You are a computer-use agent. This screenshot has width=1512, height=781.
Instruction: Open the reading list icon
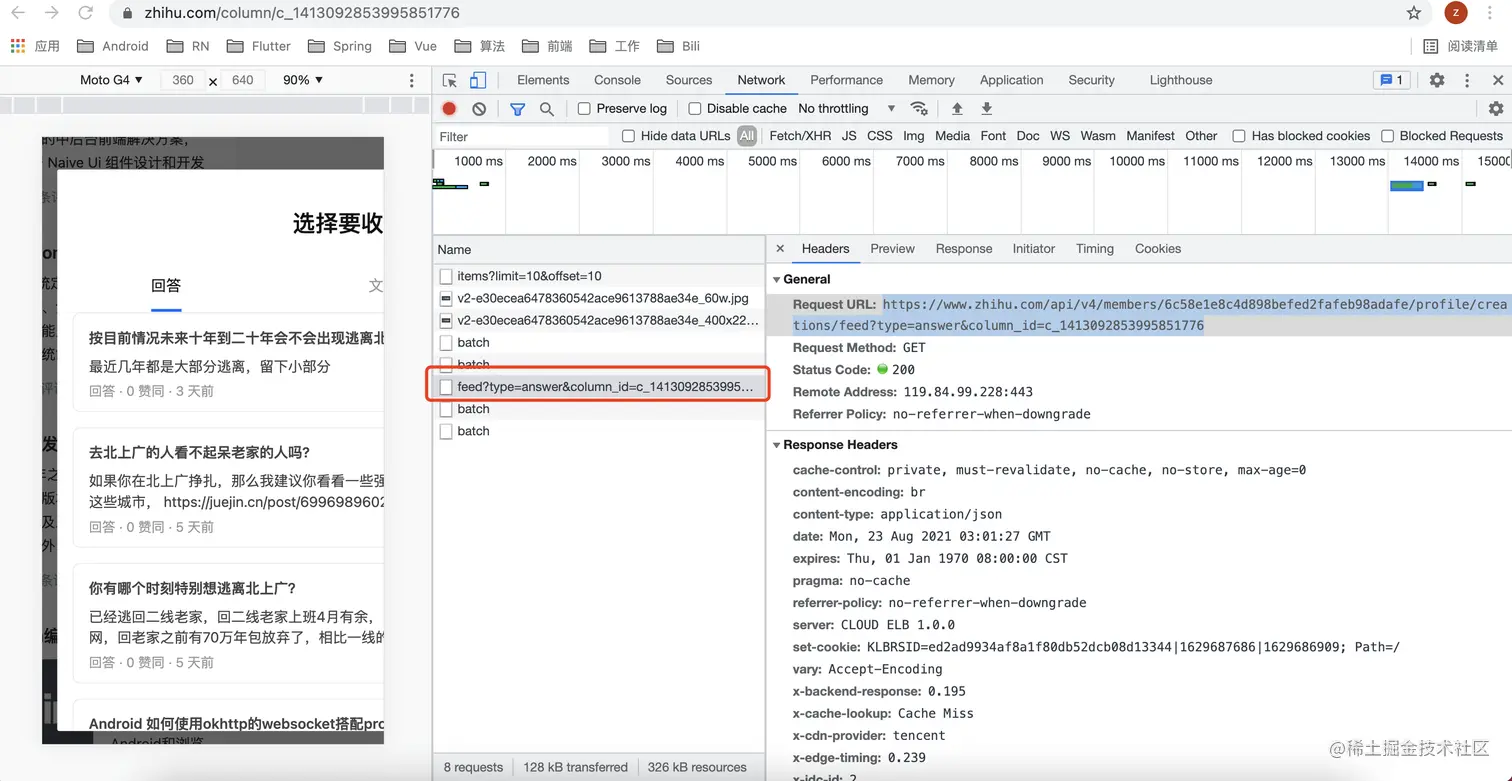[x=1431, y=46]
